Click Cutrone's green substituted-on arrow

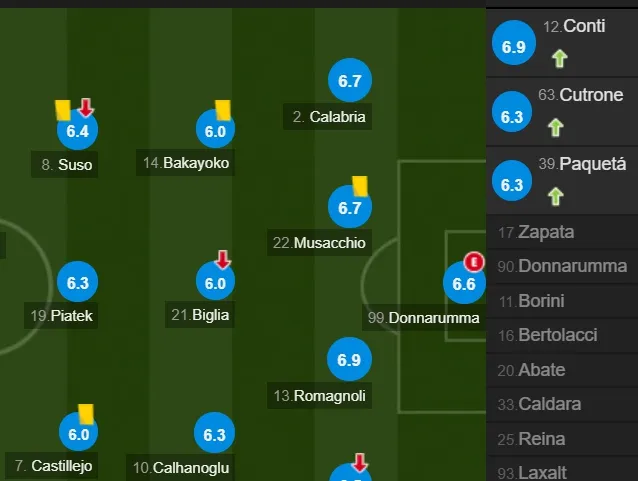point(555,127)
